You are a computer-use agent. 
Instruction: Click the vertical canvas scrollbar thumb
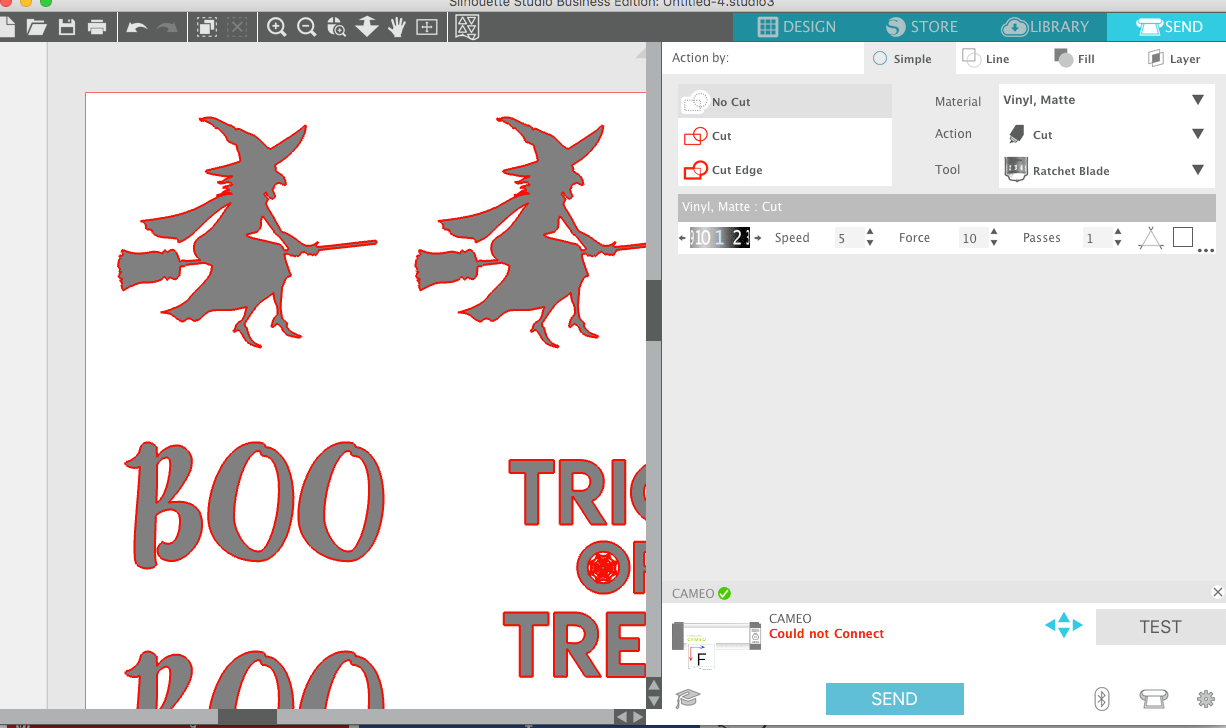[653, 310]
